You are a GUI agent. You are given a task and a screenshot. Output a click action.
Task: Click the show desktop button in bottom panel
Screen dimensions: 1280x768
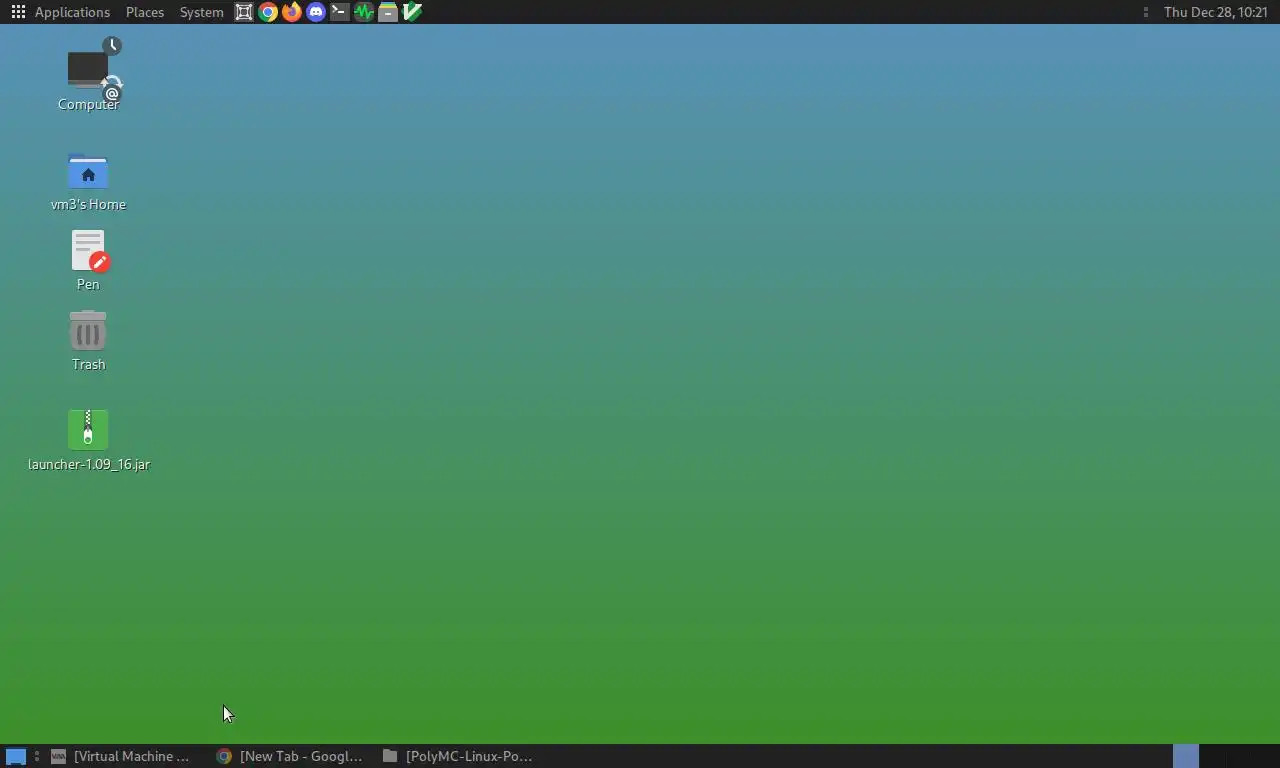tap(16, 756)
